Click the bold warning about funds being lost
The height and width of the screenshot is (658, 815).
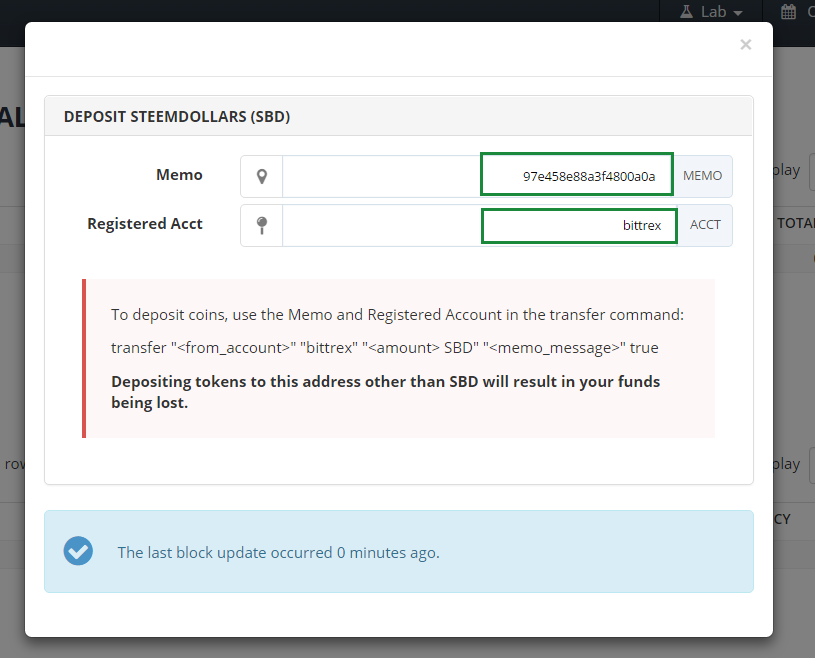tap(385, 392)
